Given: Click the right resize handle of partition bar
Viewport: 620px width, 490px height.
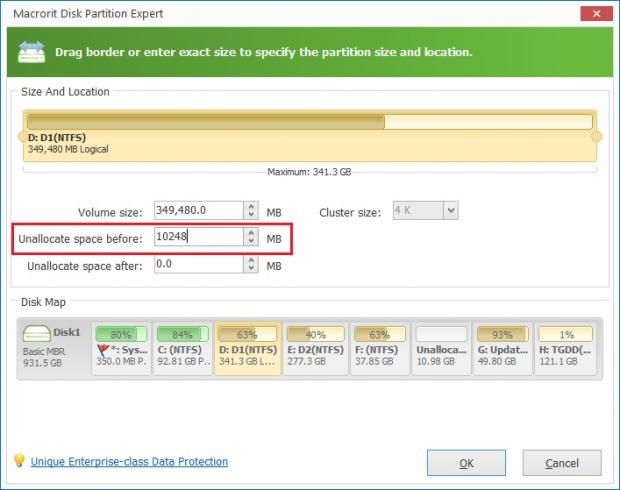Looking at the screenshot, I should pyautogui.click(x=597, y=136).
